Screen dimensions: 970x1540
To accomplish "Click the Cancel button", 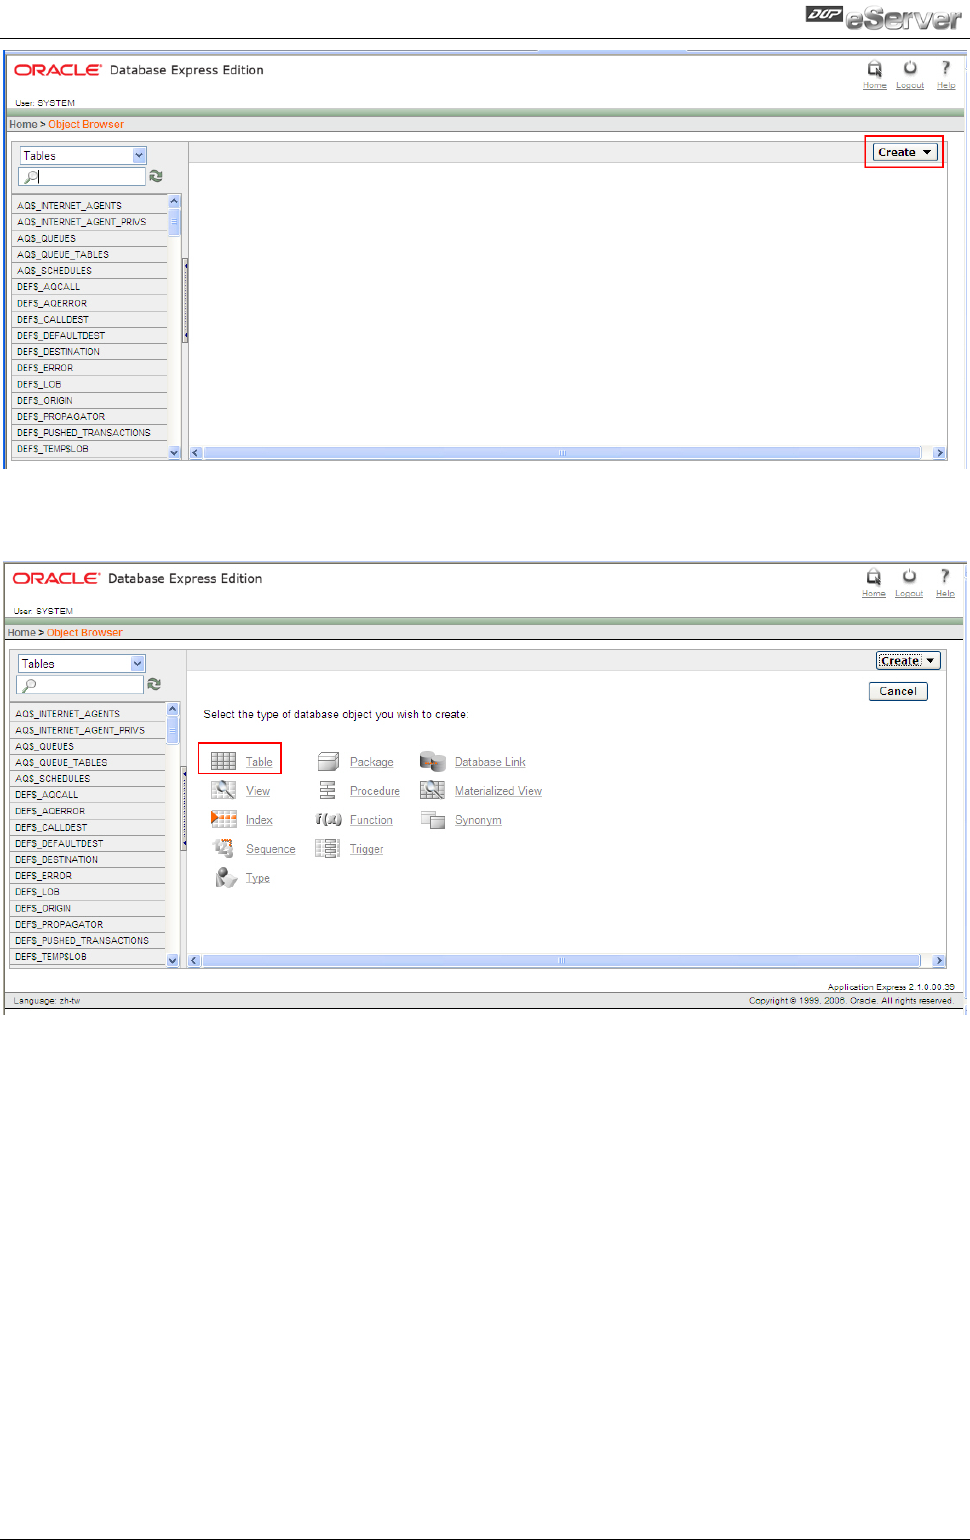I will (x=898, y=691).
